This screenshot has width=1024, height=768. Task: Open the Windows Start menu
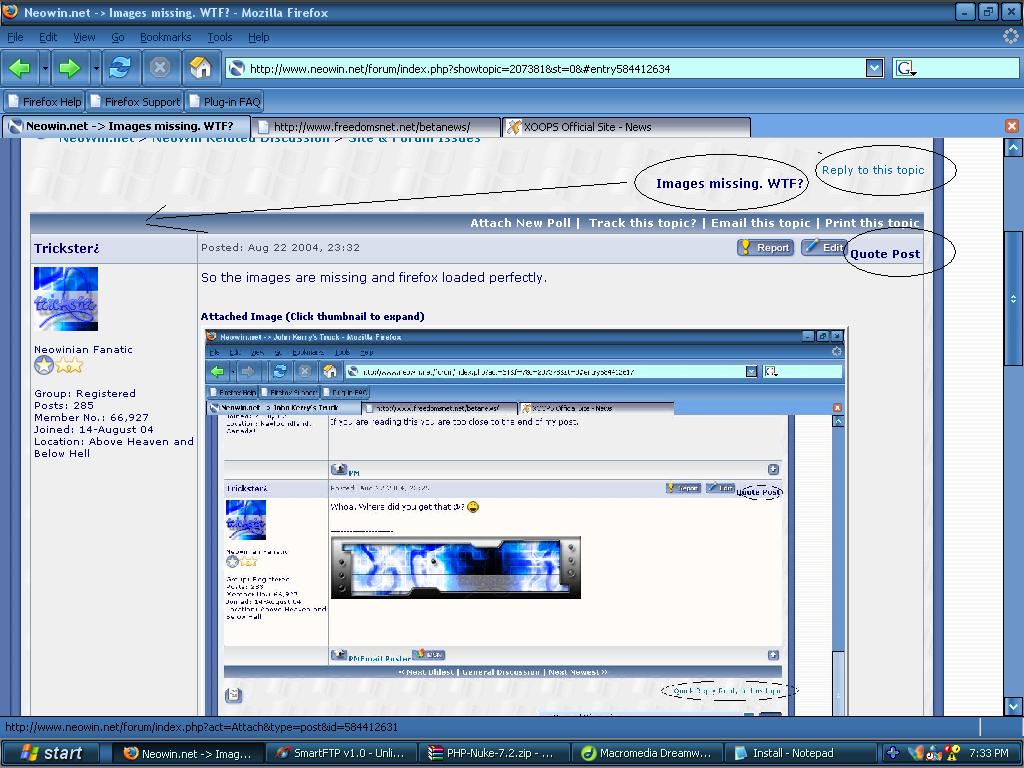(x=51, y=753)
